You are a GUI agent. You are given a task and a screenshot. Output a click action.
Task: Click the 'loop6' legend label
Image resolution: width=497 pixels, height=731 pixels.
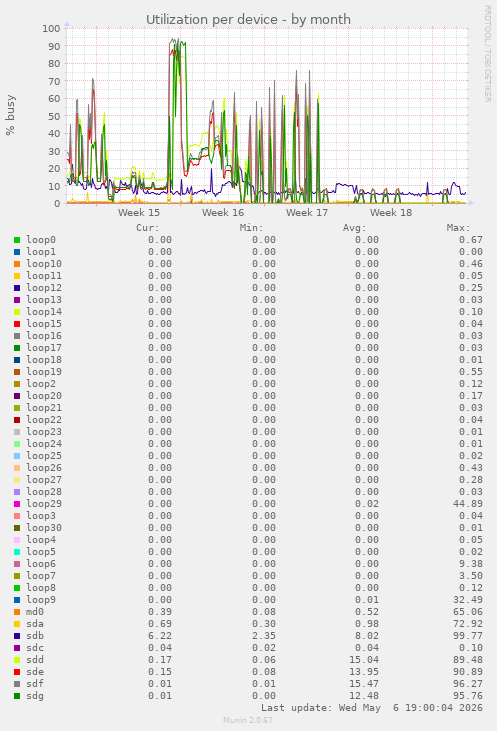click(x=41, y=564)
